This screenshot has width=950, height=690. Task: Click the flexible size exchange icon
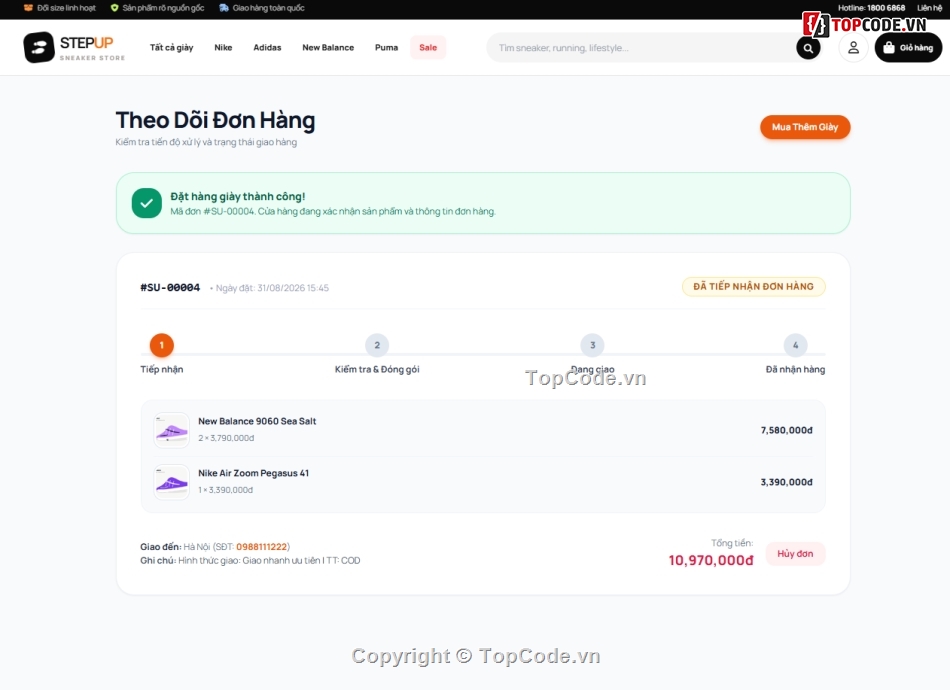[28, 8]
